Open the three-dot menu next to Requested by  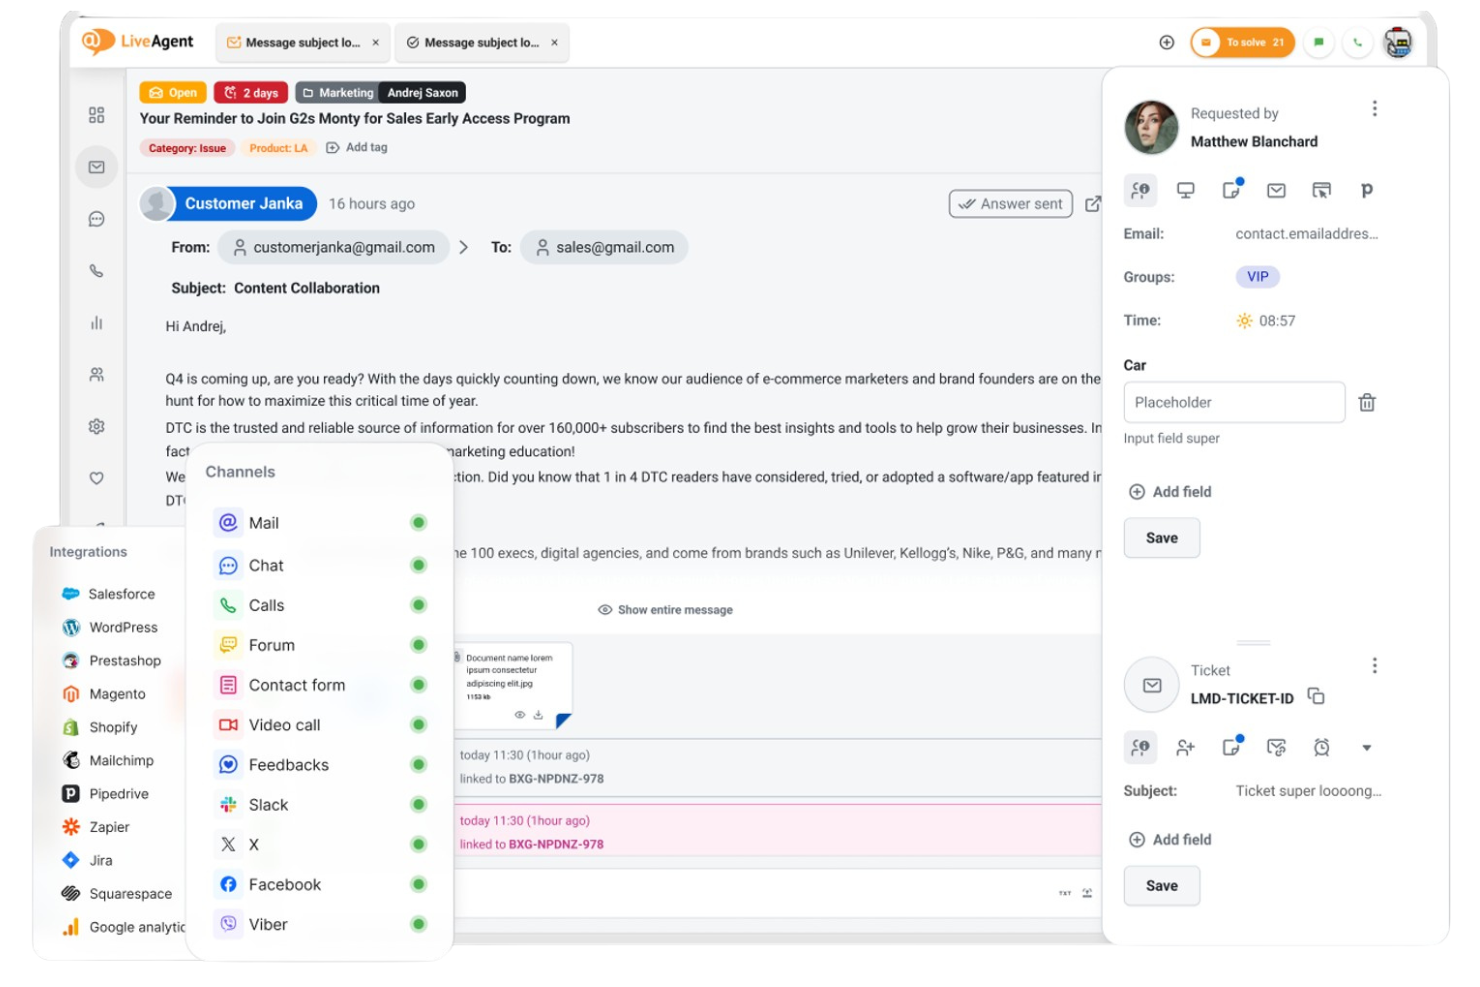(1375, 108)
